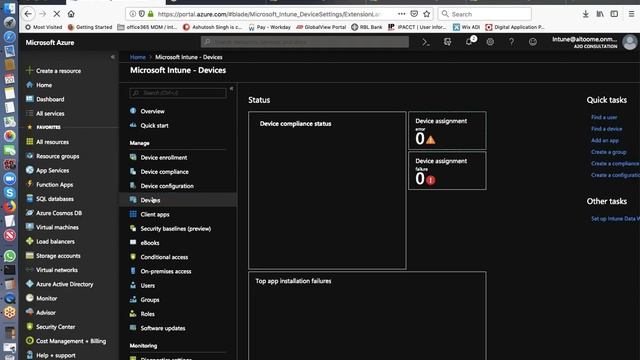
Task: Open portal settings gear
Action: pos(490,42)
